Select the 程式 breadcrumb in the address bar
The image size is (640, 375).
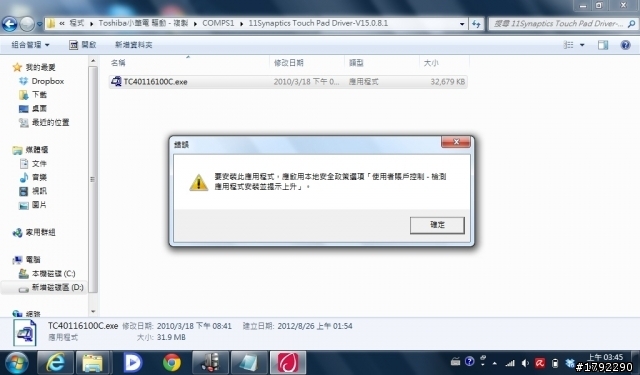pos(76,23)
